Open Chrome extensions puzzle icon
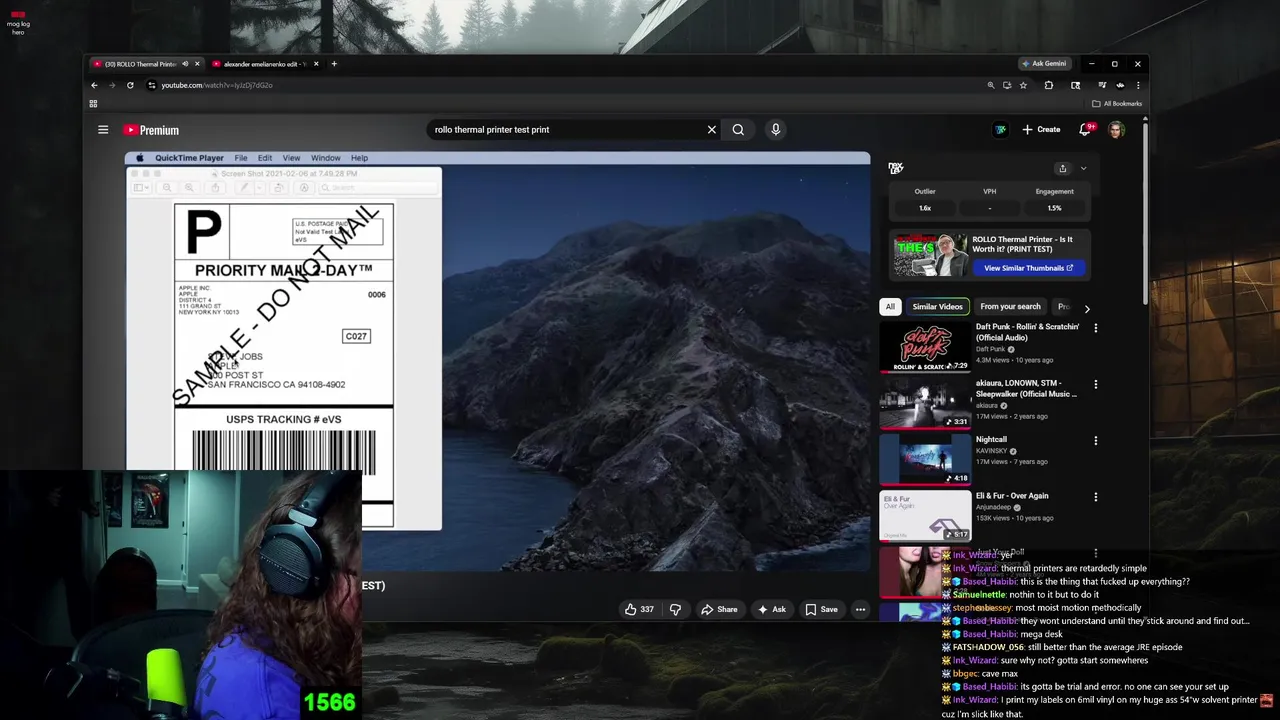The width and height of the screenshot is (1280, 720). (1049, 85)
